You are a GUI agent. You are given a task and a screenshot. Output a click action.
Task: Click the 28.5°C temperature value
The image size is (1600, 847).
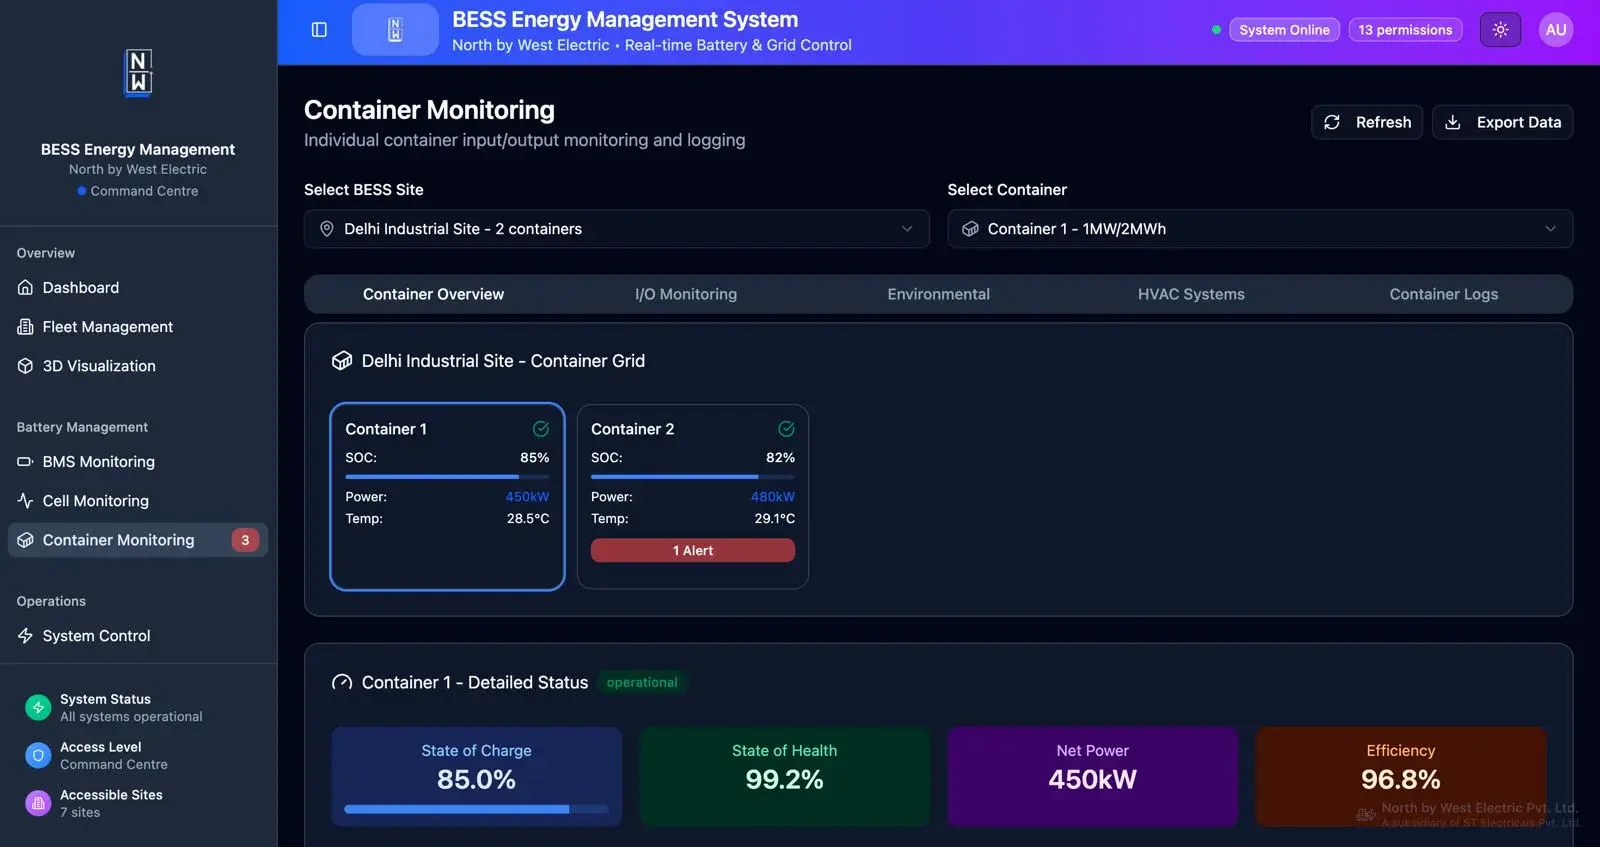(x=528, y=519)
